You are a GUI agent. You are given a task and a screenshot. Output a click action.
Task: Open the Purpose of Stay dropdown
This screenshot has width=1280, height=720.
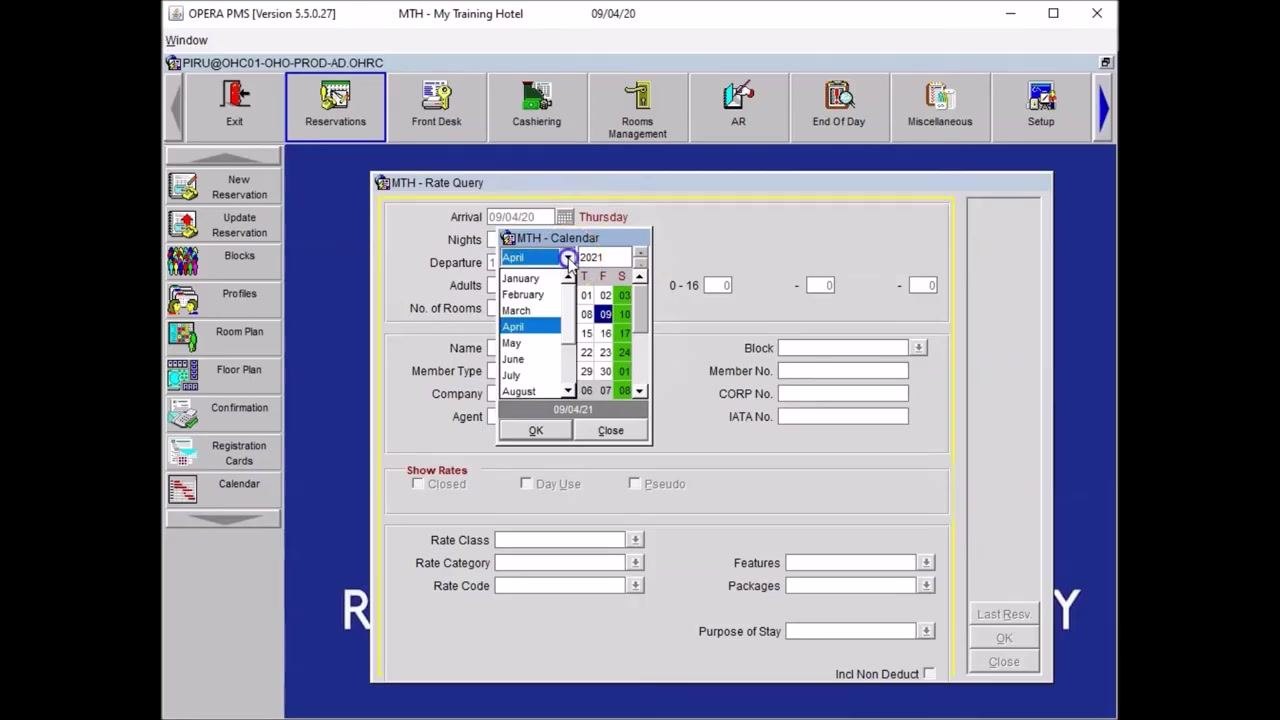coord(926,631)
